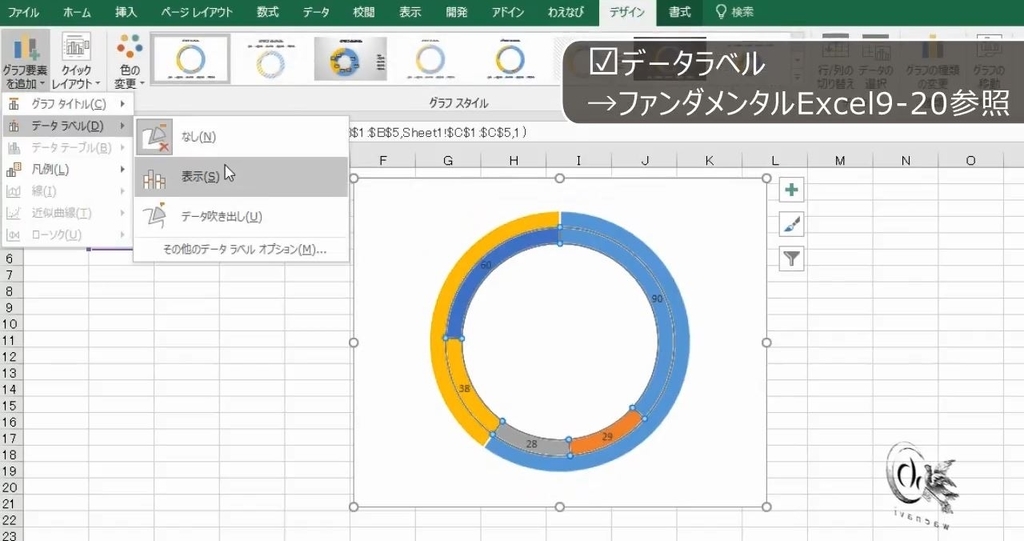1024x541 pixels.
Task: Open the データラベル submenu entry
Action: [68, 125]
